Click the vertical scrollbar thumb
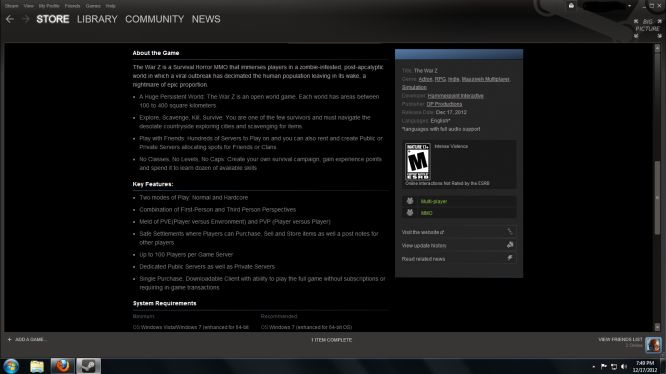This screenshot has height=374, width=666. tap(658, 197)
